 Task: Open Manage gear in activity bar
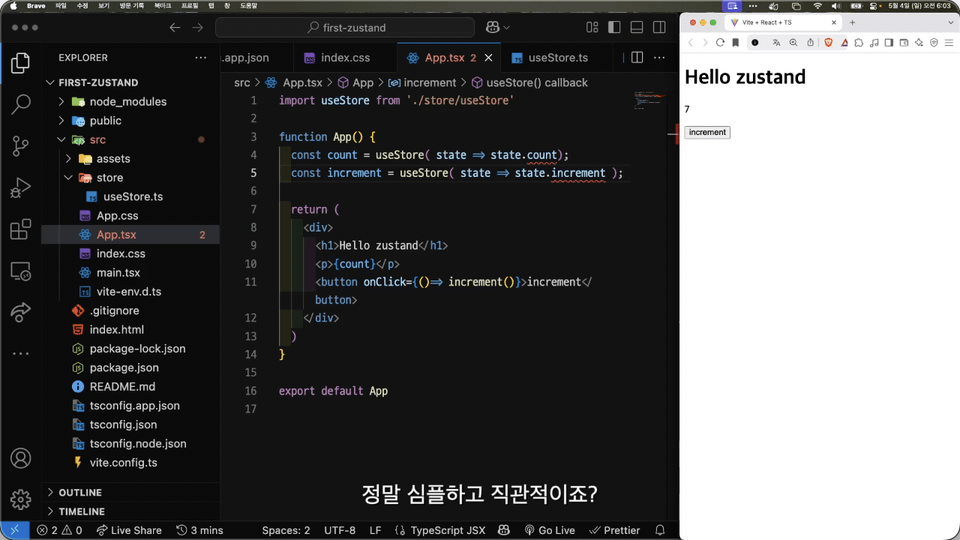20,500
